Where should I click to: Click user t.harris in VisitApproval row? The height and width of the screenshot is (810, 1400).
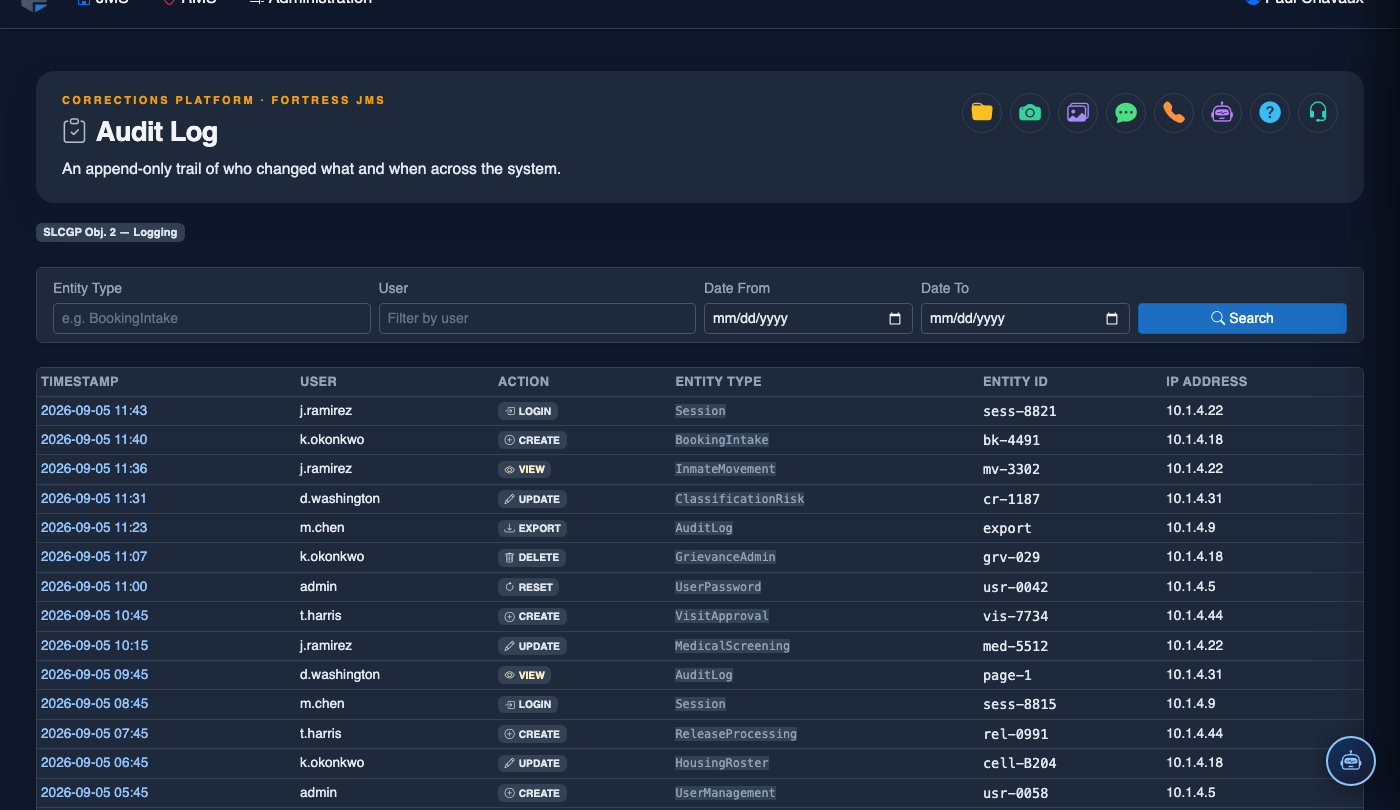pos(321,616)
